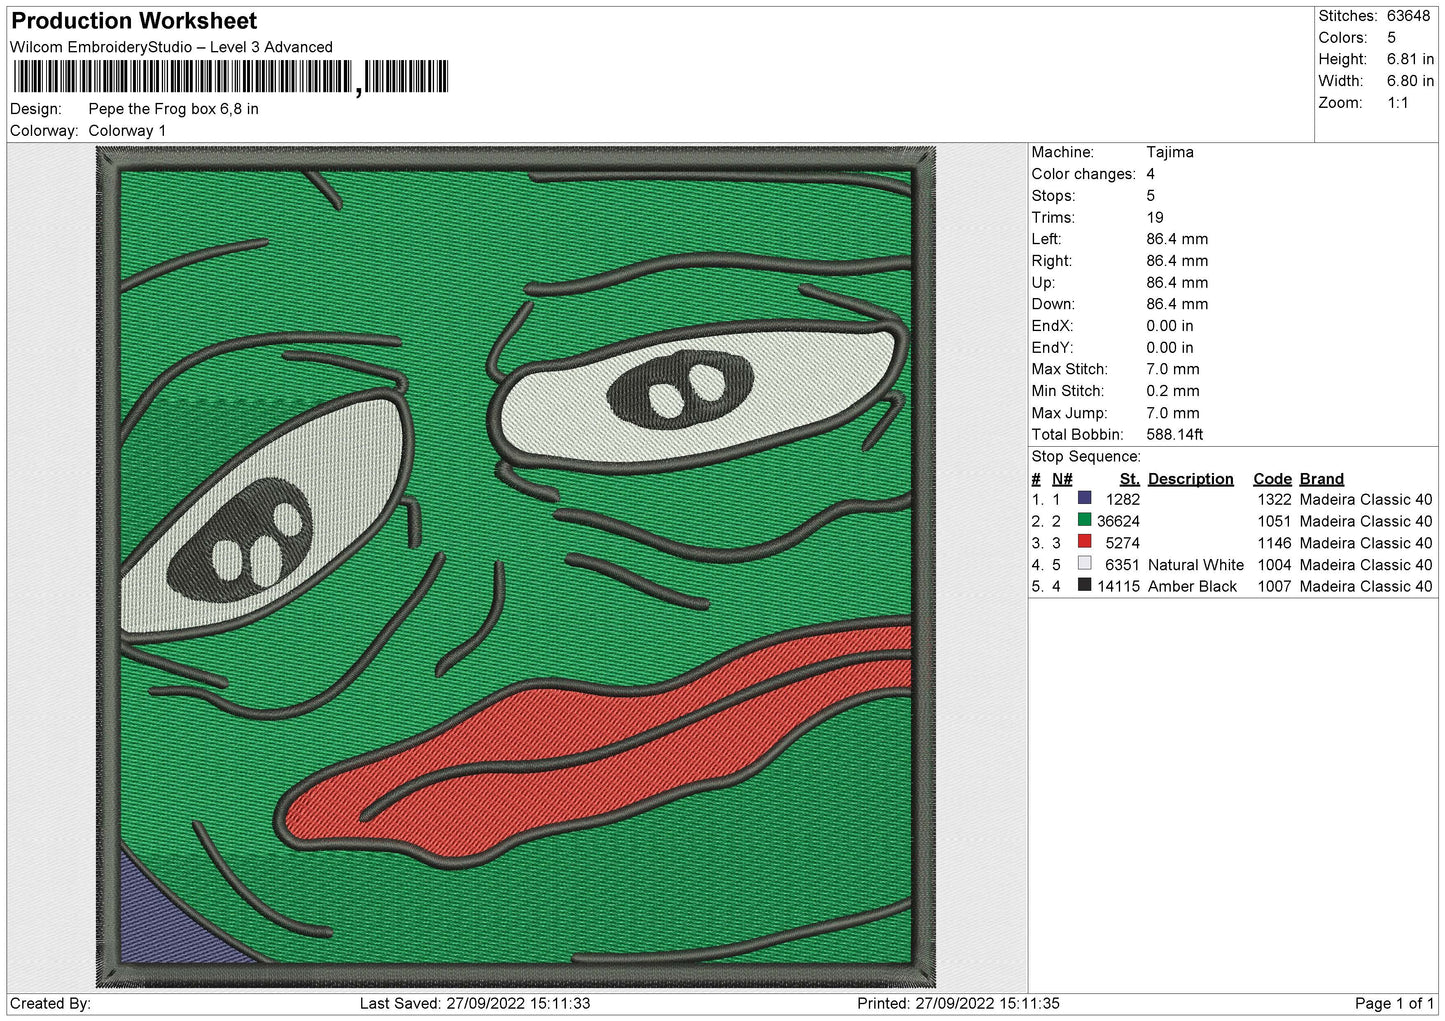Click the design name 'Pepe the Frog box 6,8 in'
The image size is (1445, 1021).
coord(173,109)
